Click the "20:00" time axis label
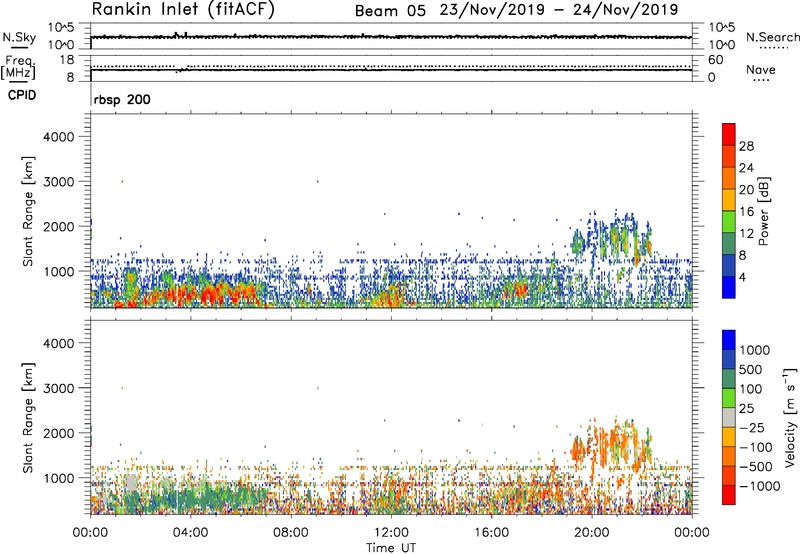Image resolution: width=800 pixels, height=554 pixels. click(592, 533)
